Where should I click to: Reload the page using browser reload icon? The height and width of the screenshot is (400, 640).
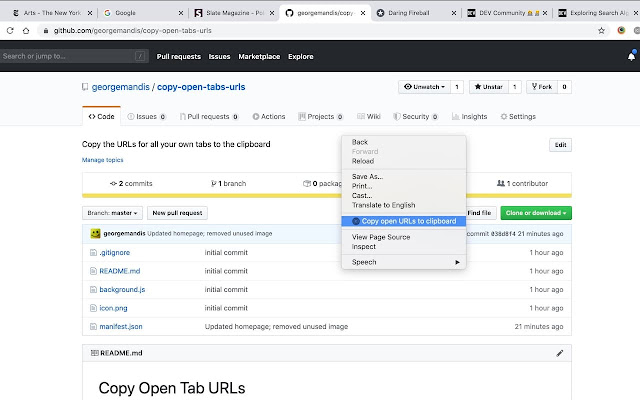(10, 31)
